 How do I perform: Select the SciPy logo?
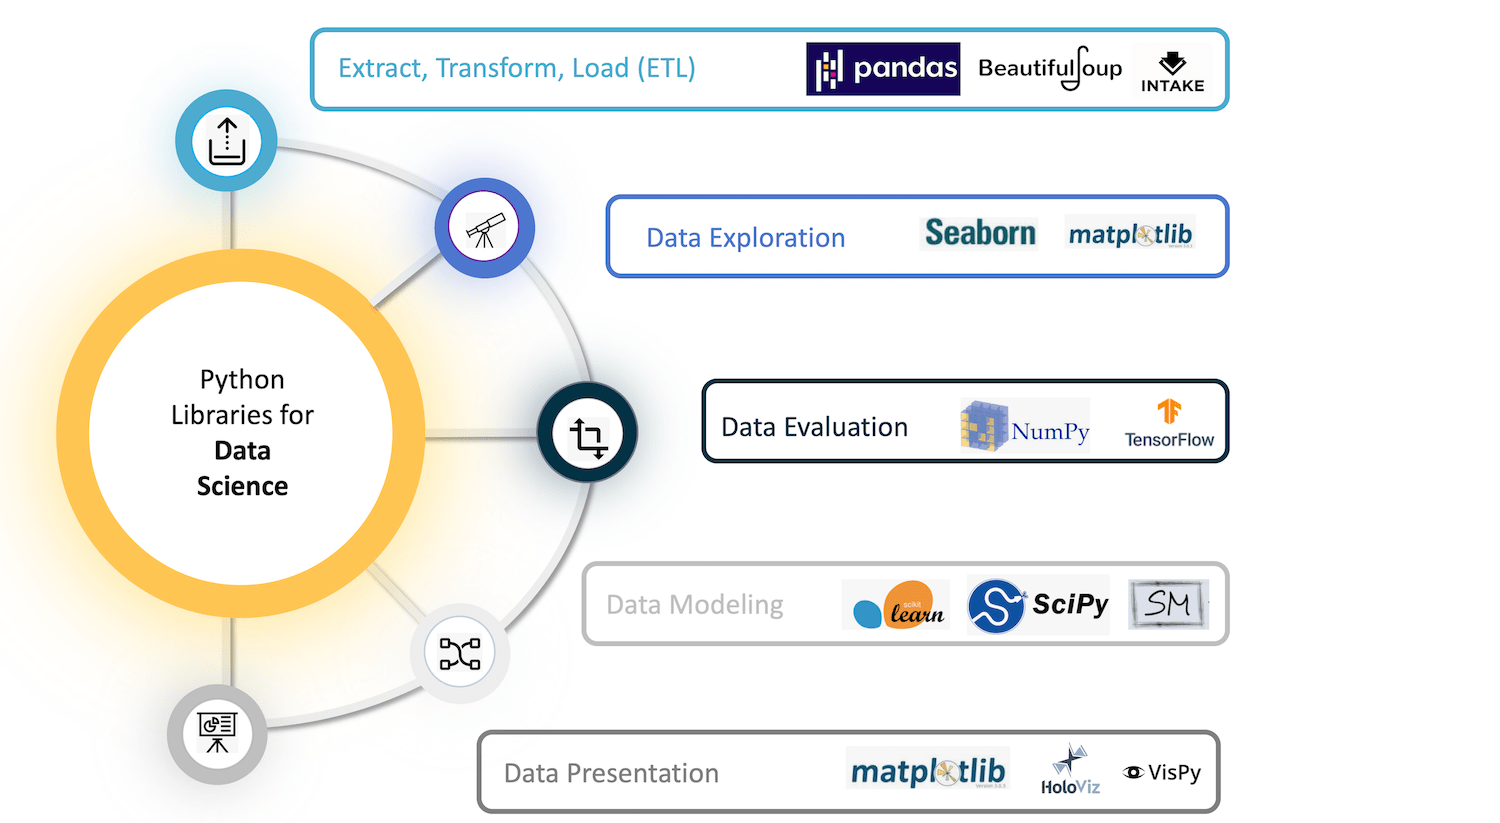[1038, 605]
